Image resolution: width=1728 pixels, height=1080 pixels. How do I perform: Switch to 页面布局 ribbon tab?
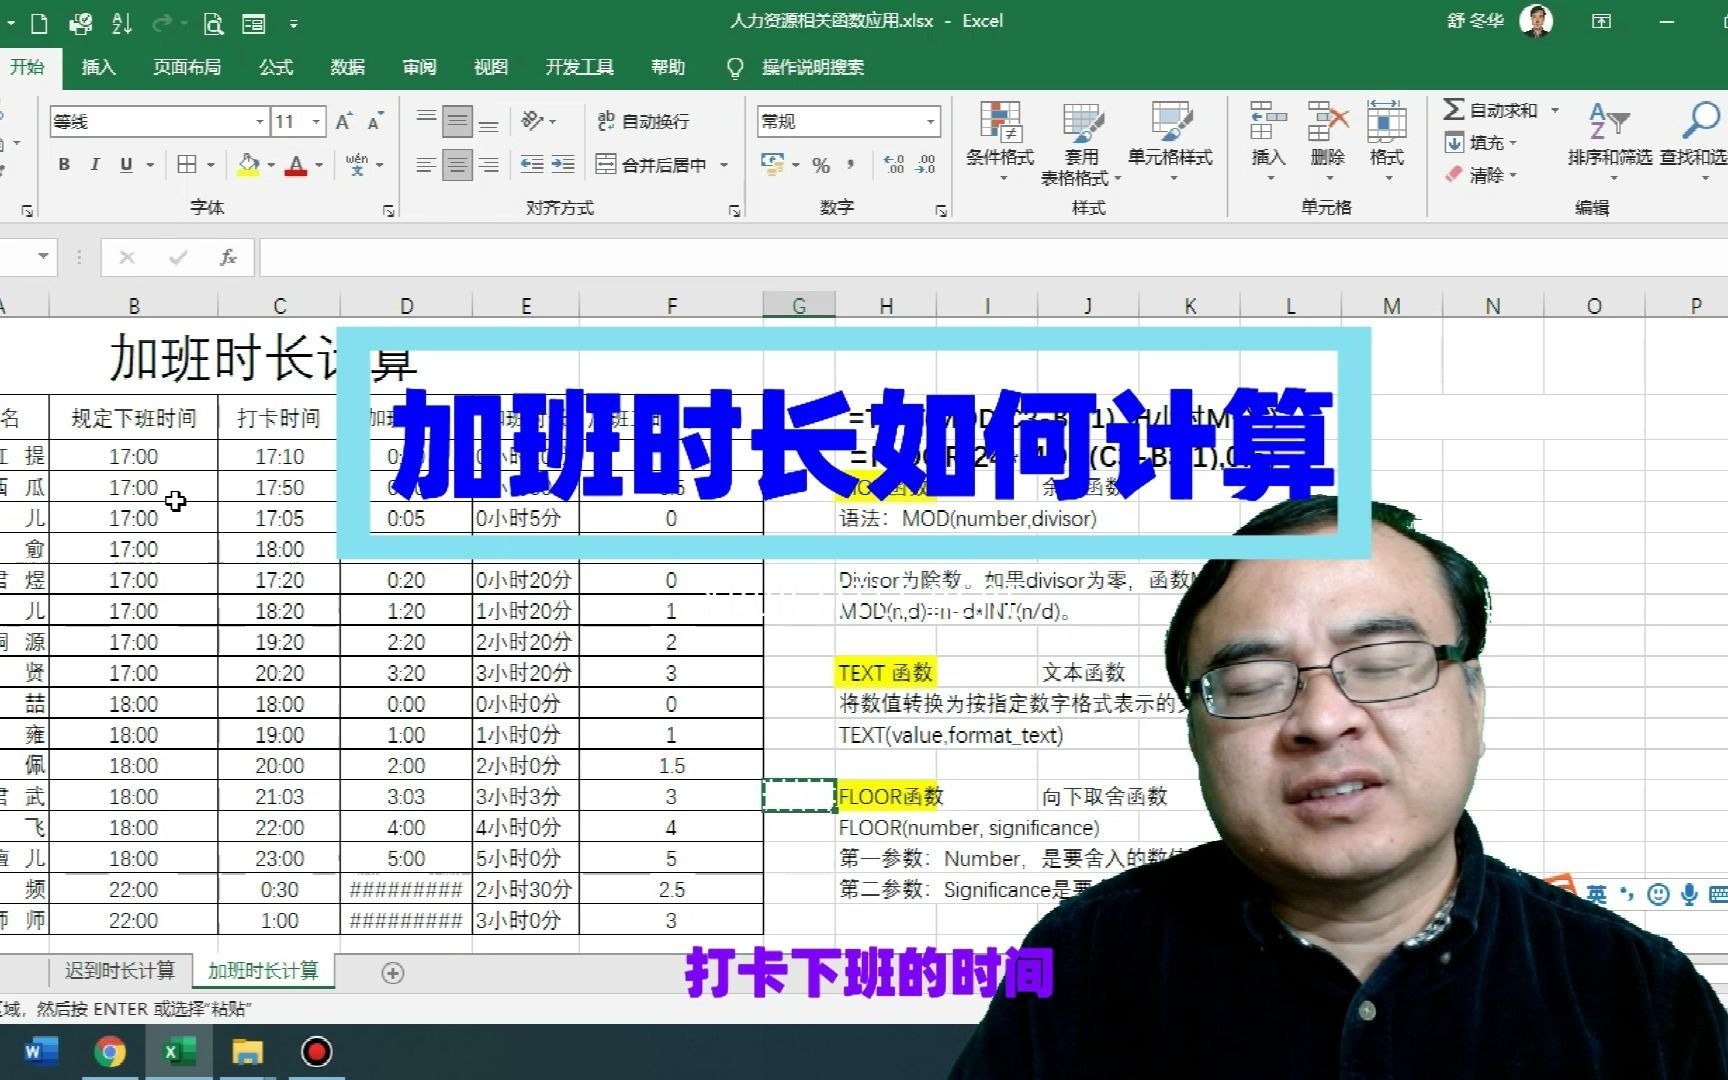187,67
